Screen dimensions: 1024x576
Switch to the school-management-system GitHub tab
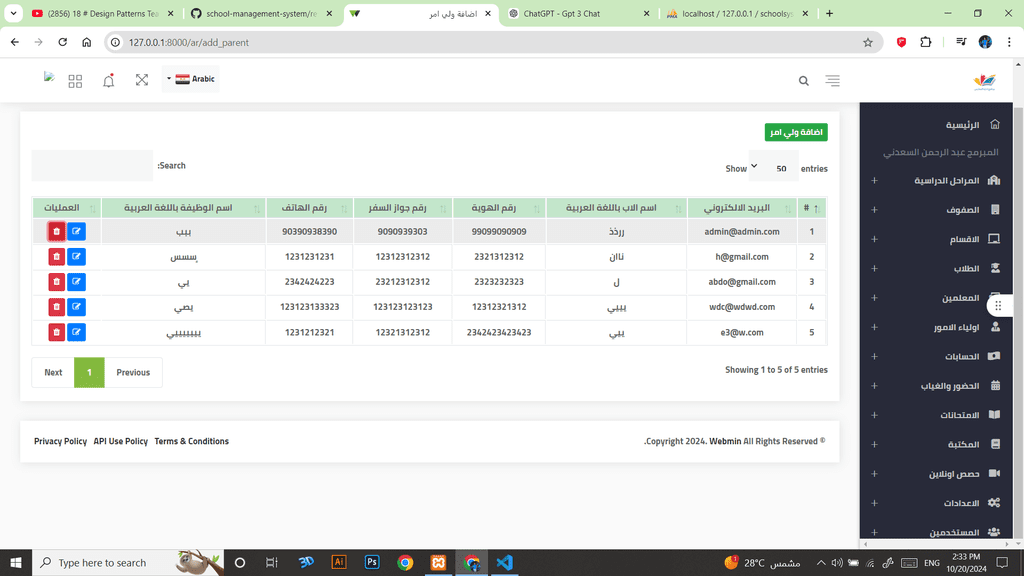tap(261, 14)
